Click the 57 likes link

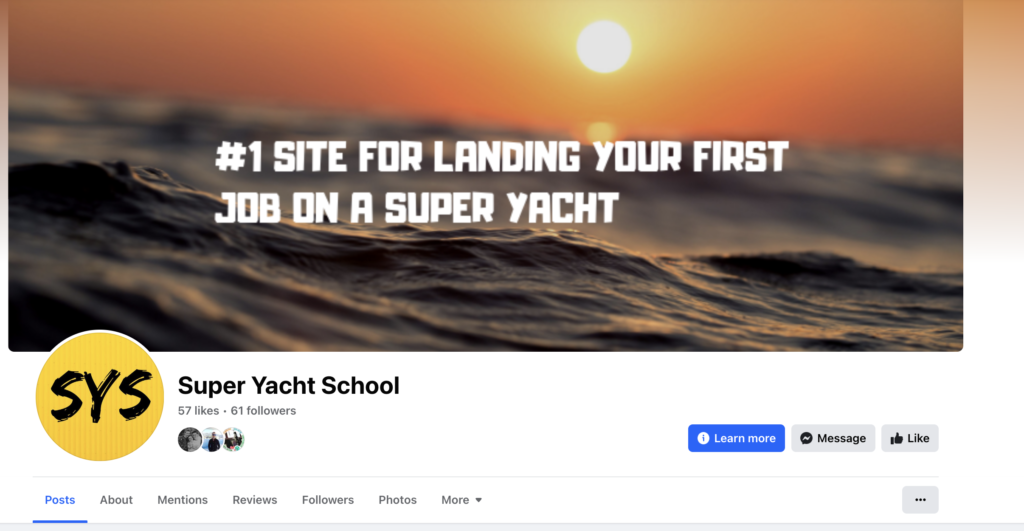pyautogui.click(x=199, y=411)
